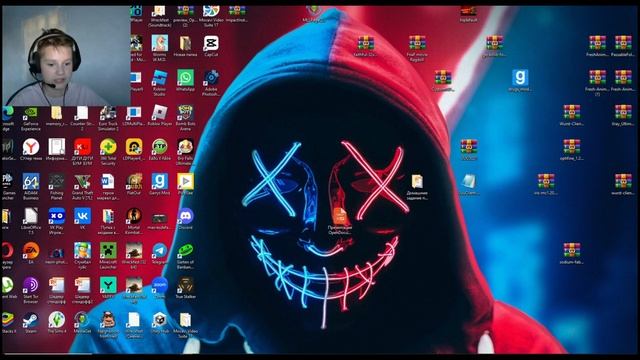Viewport: 640px width, 360px height.
Task: Open the blue g drugs_mod file icon
Action: coord(520,78)
